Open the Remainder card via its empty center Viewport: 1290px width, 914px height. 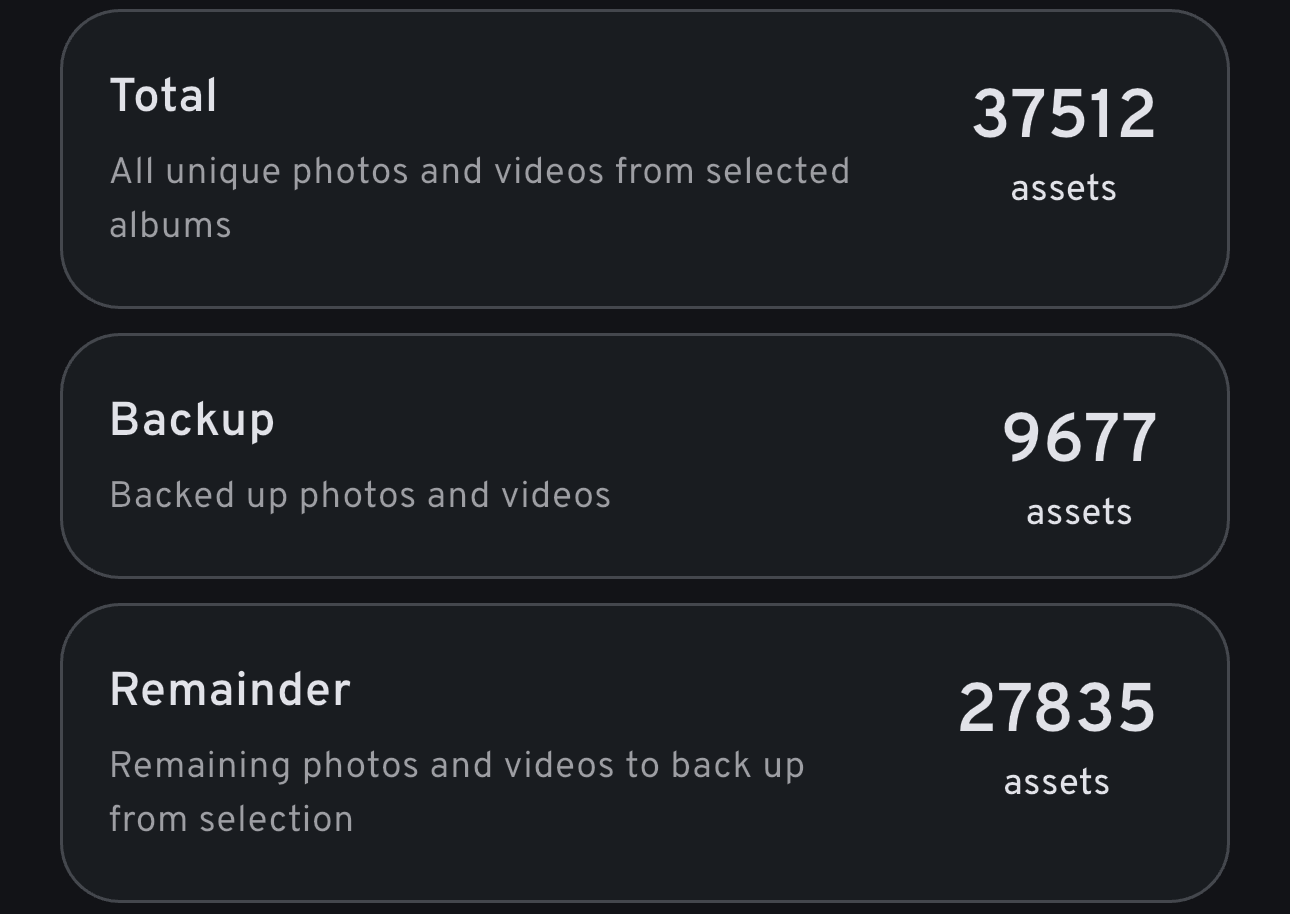point(880,840)
